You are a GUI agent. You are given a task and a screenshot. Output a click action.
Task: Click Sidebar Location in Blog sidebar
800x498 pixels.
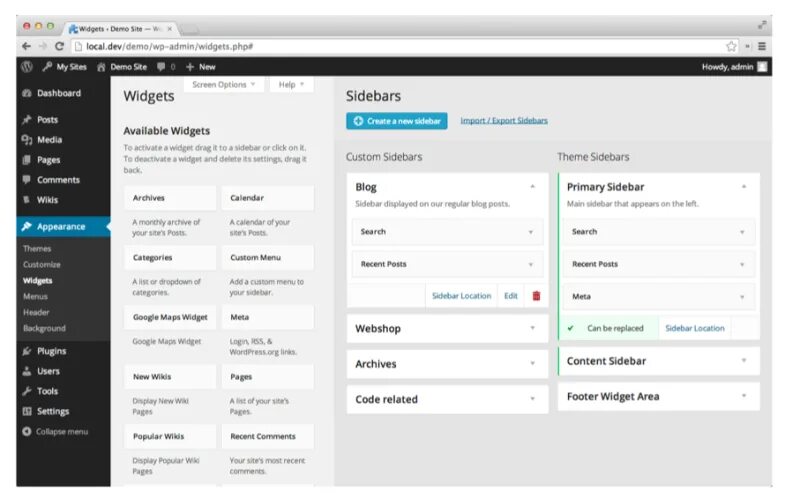click(x=462, y=296)
